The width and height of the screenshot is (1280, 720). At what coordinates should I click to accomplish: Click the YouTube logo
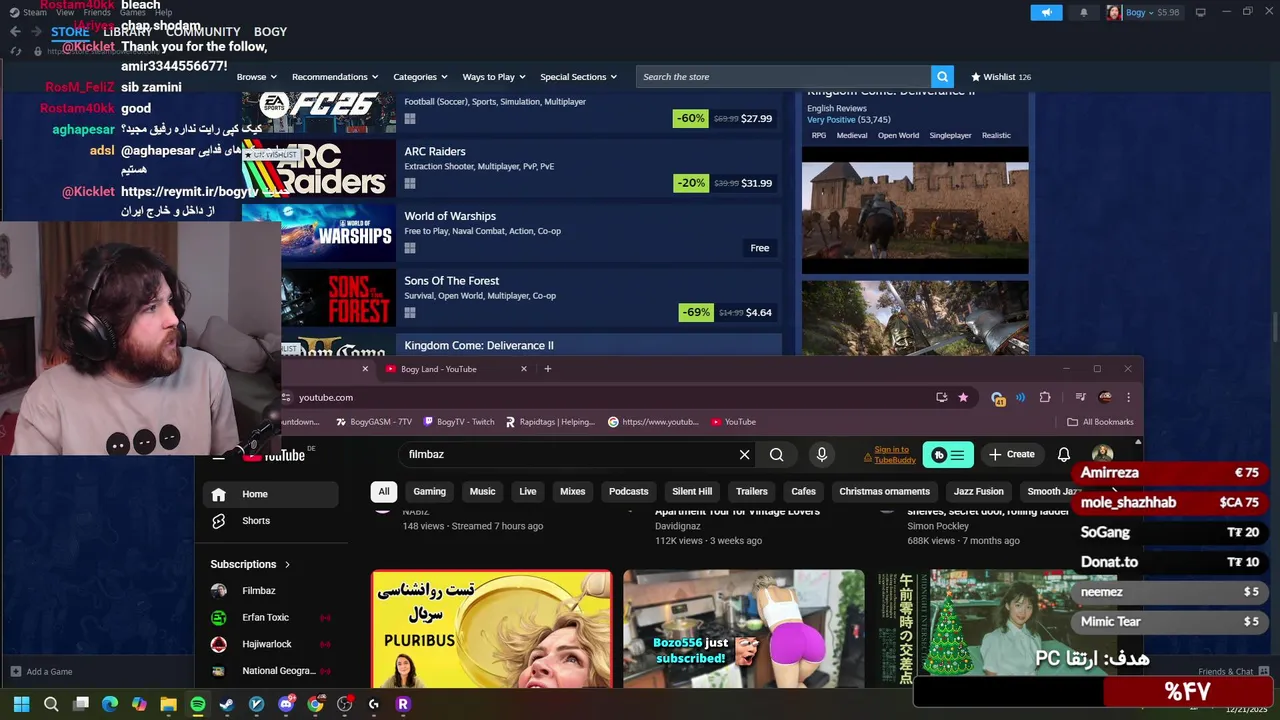(x=273, y=455)
